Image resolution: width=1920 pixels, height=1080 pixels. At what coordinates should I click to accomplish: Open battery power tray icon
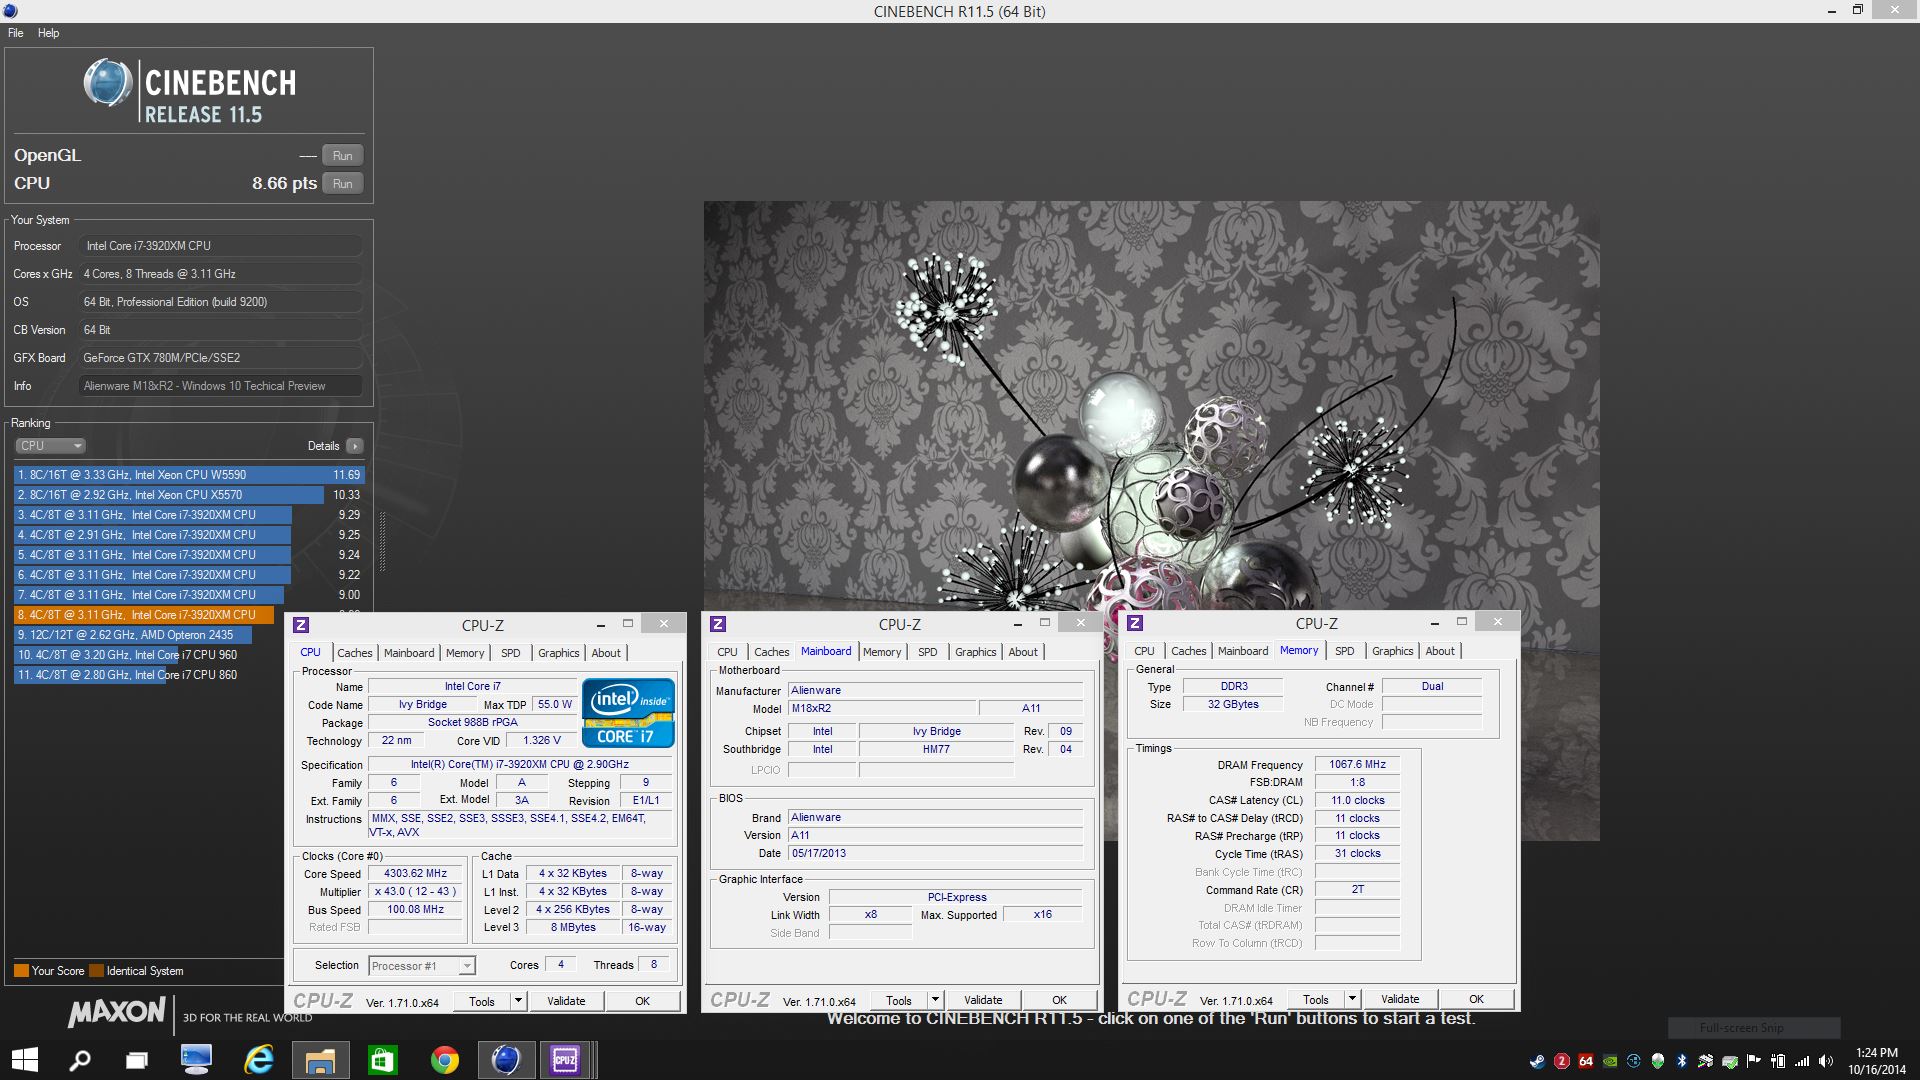[1778, 1061]
